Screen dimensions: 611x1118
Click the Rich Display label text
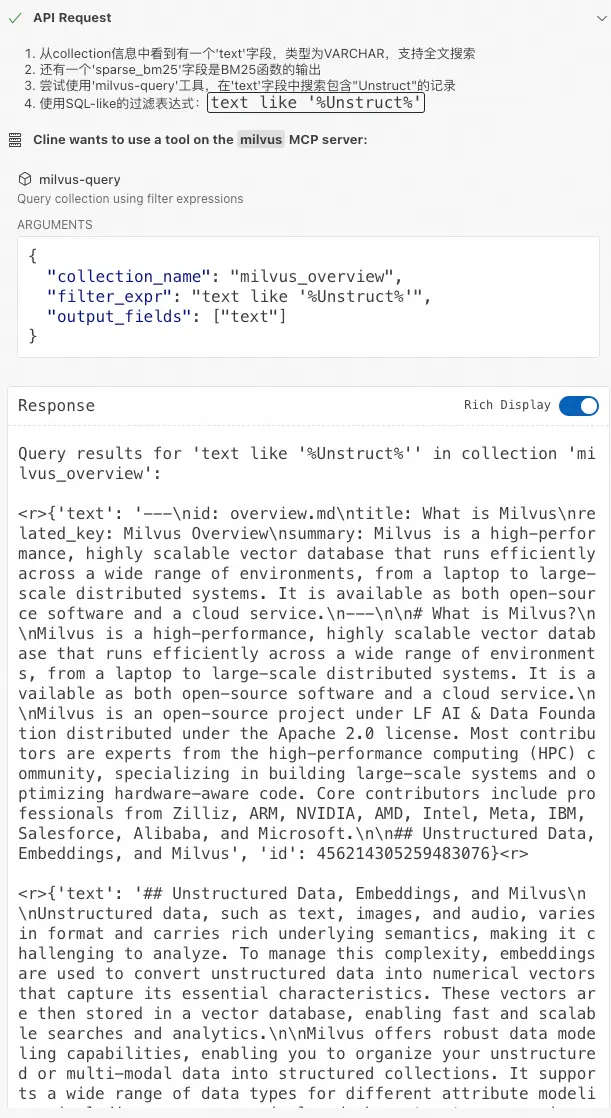click(x=507, y=405)
